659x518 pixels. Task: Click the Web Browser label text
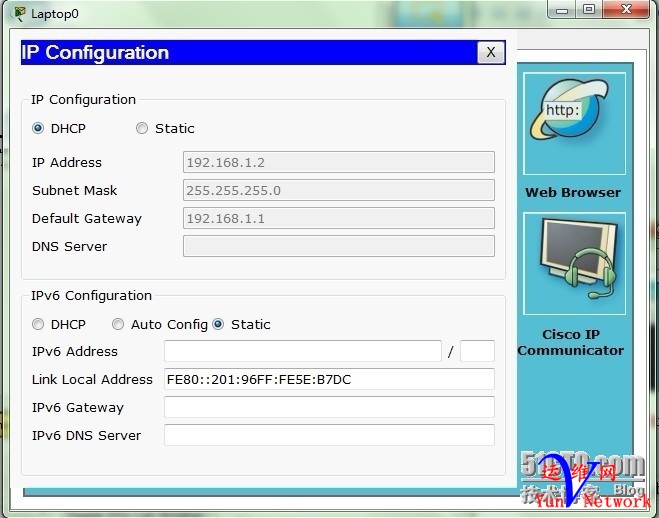pyautogui.click(x=573, y=192)
